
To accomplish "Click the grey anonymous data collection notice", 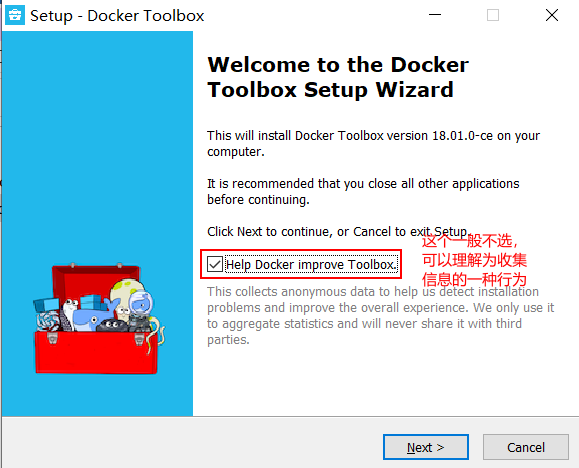I will [x=380, y=315].
